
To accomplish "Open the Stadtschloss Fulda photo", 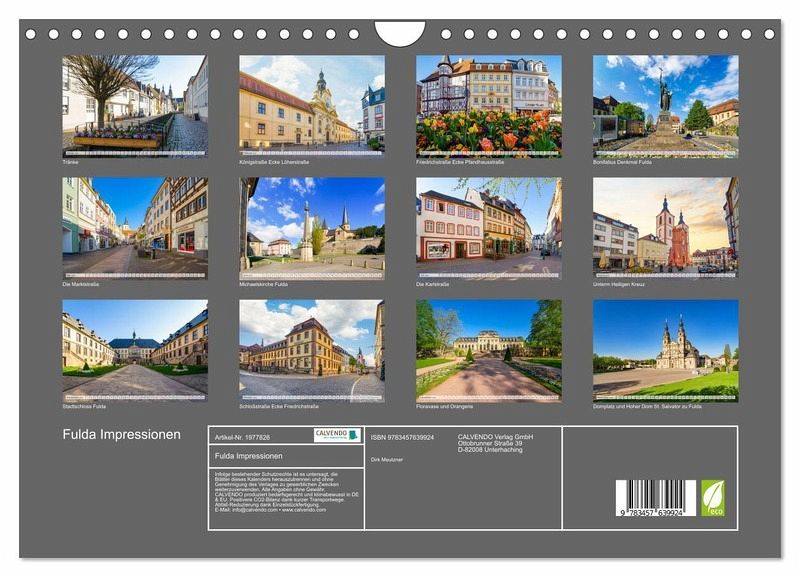I will pyautogui.click(x=135, y=350).
